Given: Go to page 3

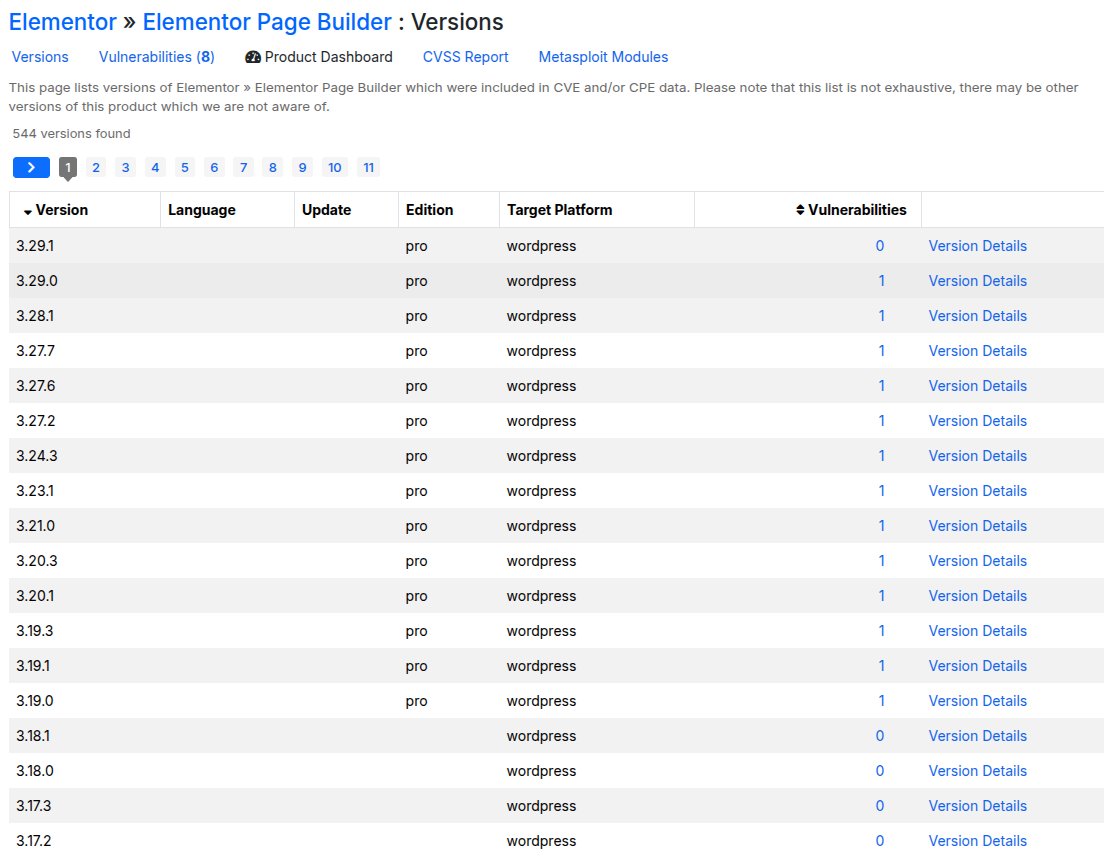Looking at the screenshot, I should (x=125, y=168).
